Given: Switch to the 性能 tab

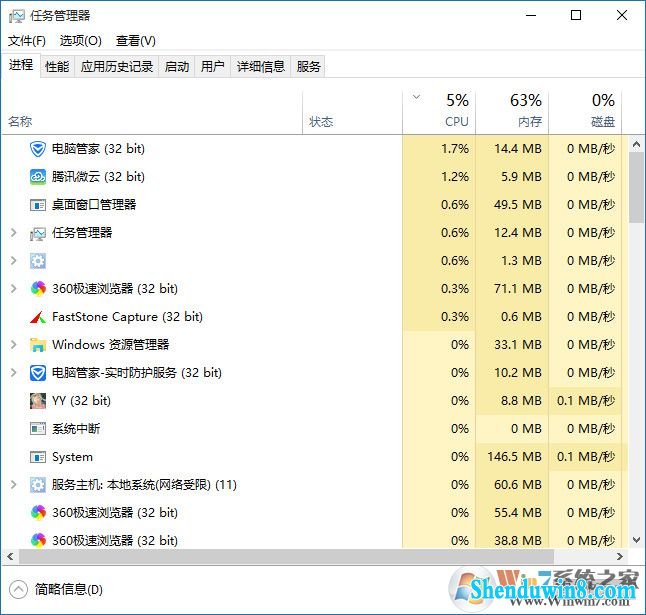Looking at the screenshot, I should tap(57, 66).
